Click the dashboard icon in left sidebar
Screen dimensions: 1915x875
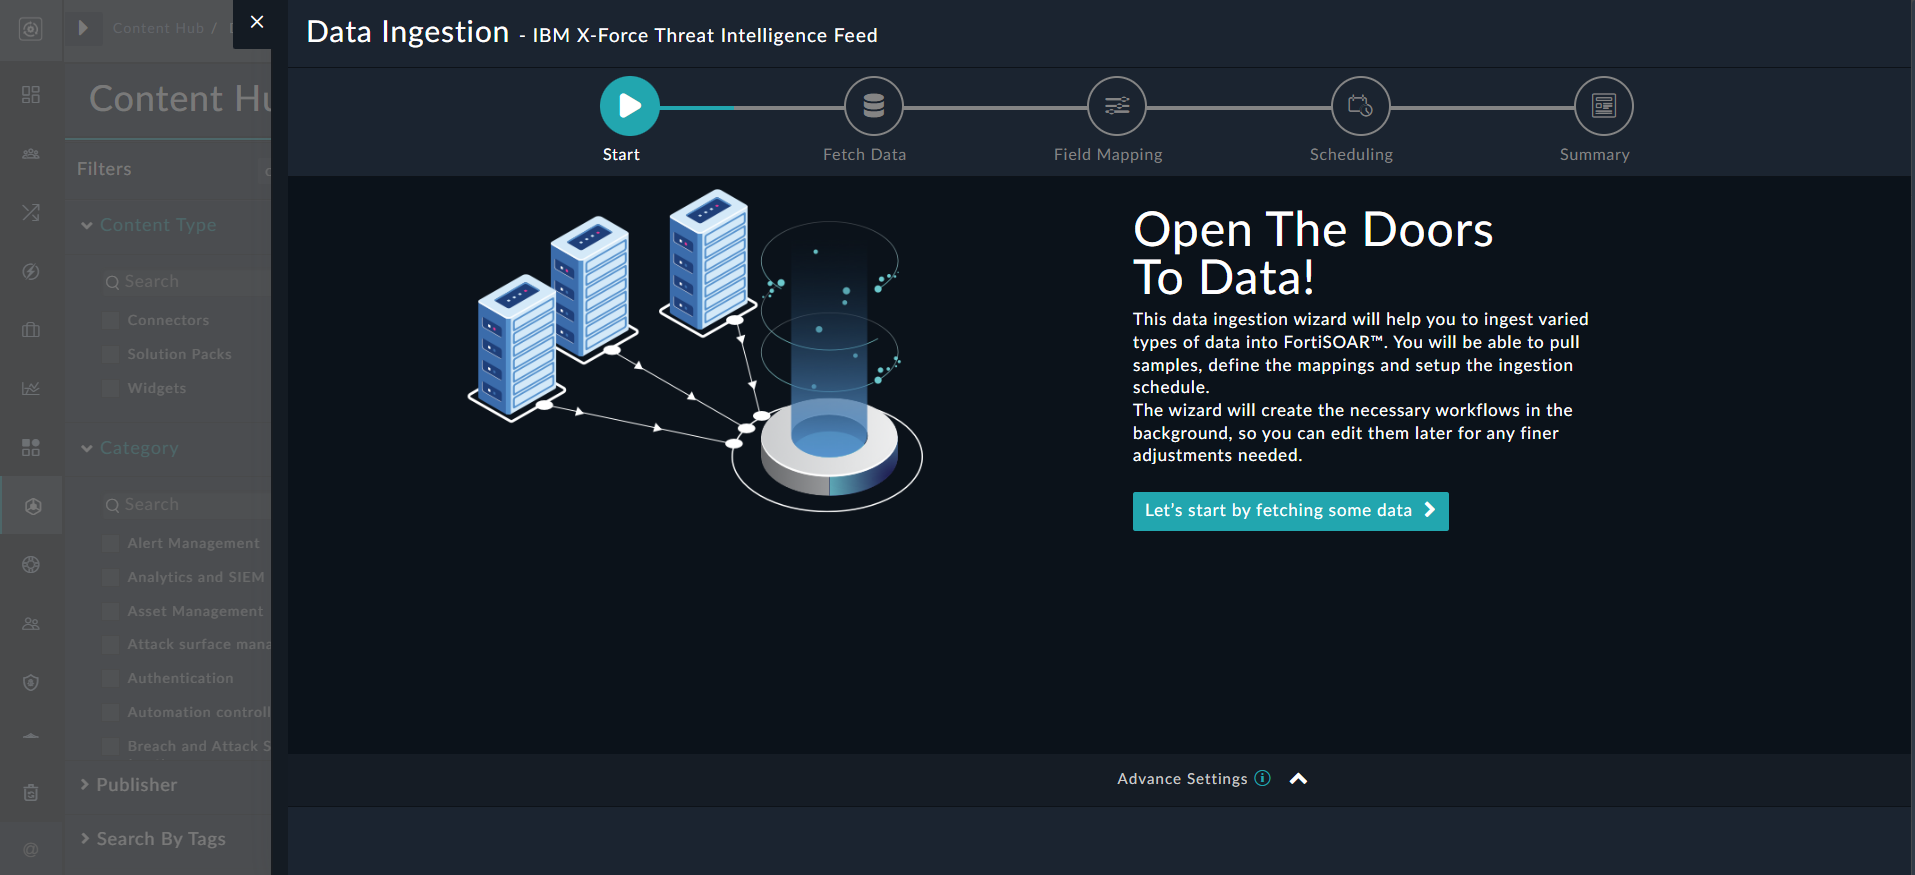31,94
